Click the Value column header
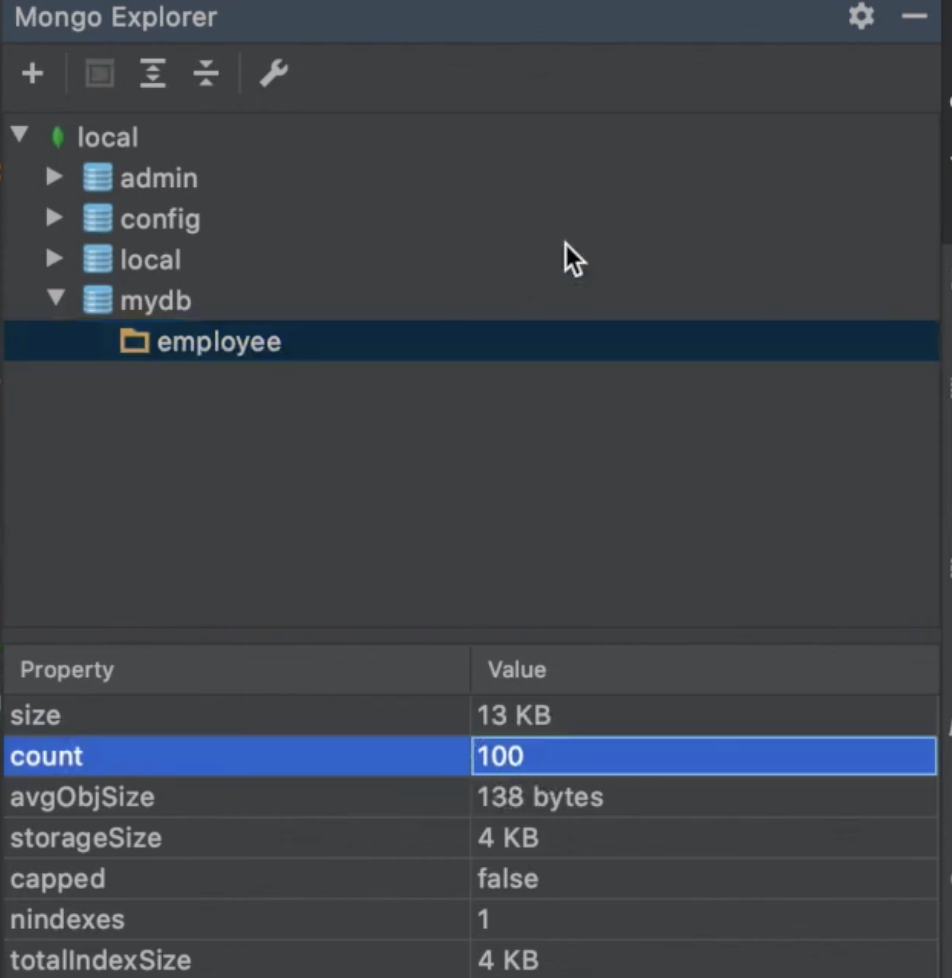Screen dimensions: 952x978 516,670
